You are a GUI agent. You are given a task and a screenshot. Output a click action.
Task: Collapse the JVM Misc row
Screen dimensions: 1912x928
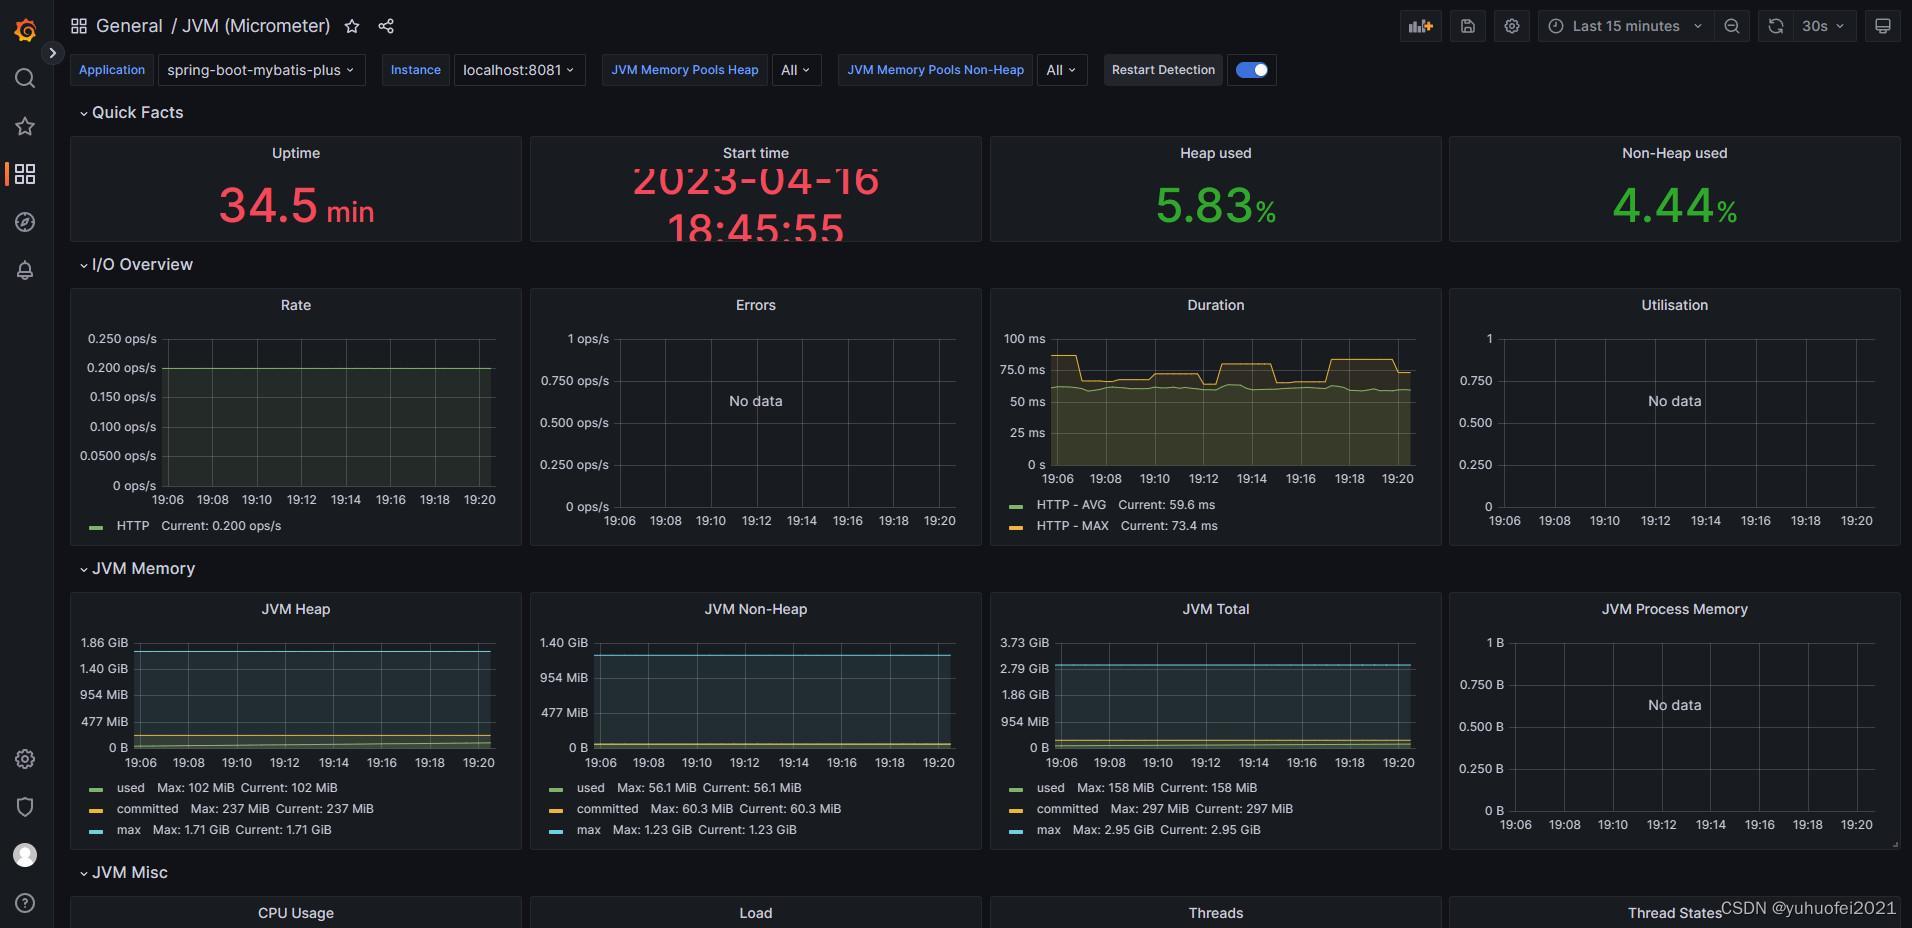click(123, 872)
